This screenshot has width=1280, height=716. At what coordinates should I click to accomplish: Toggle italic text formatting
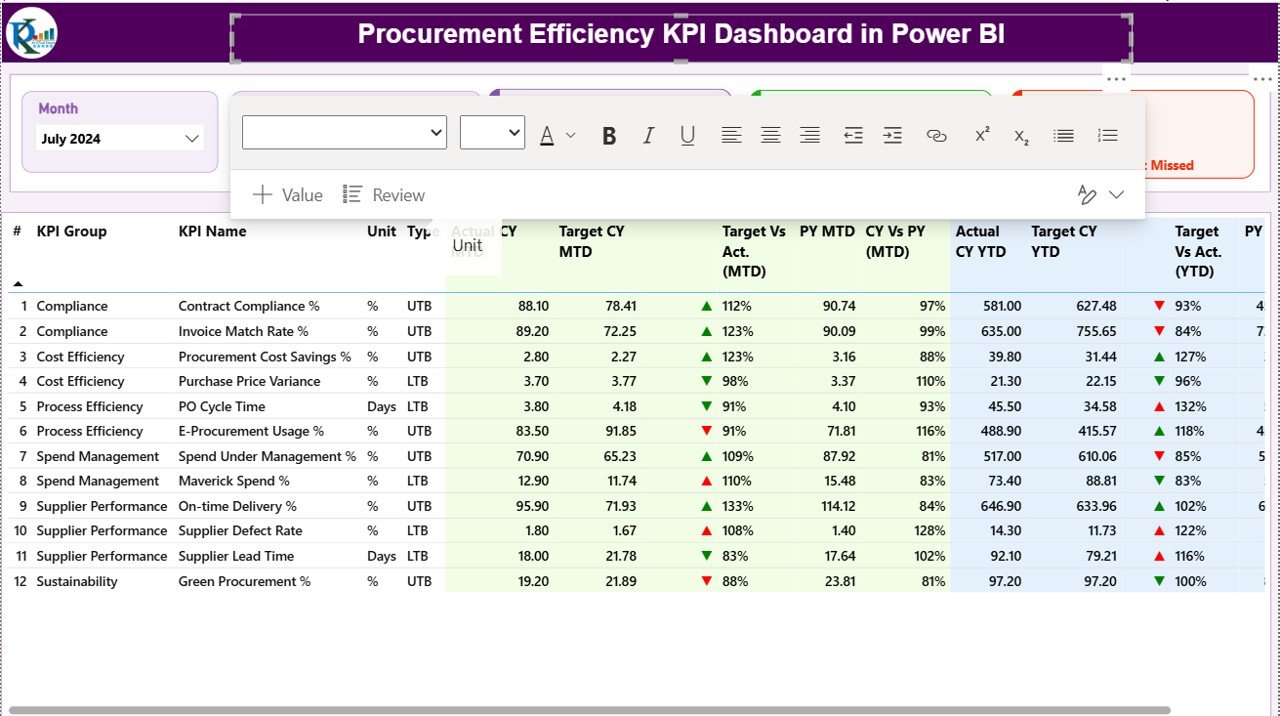click(x=648, y=136)
